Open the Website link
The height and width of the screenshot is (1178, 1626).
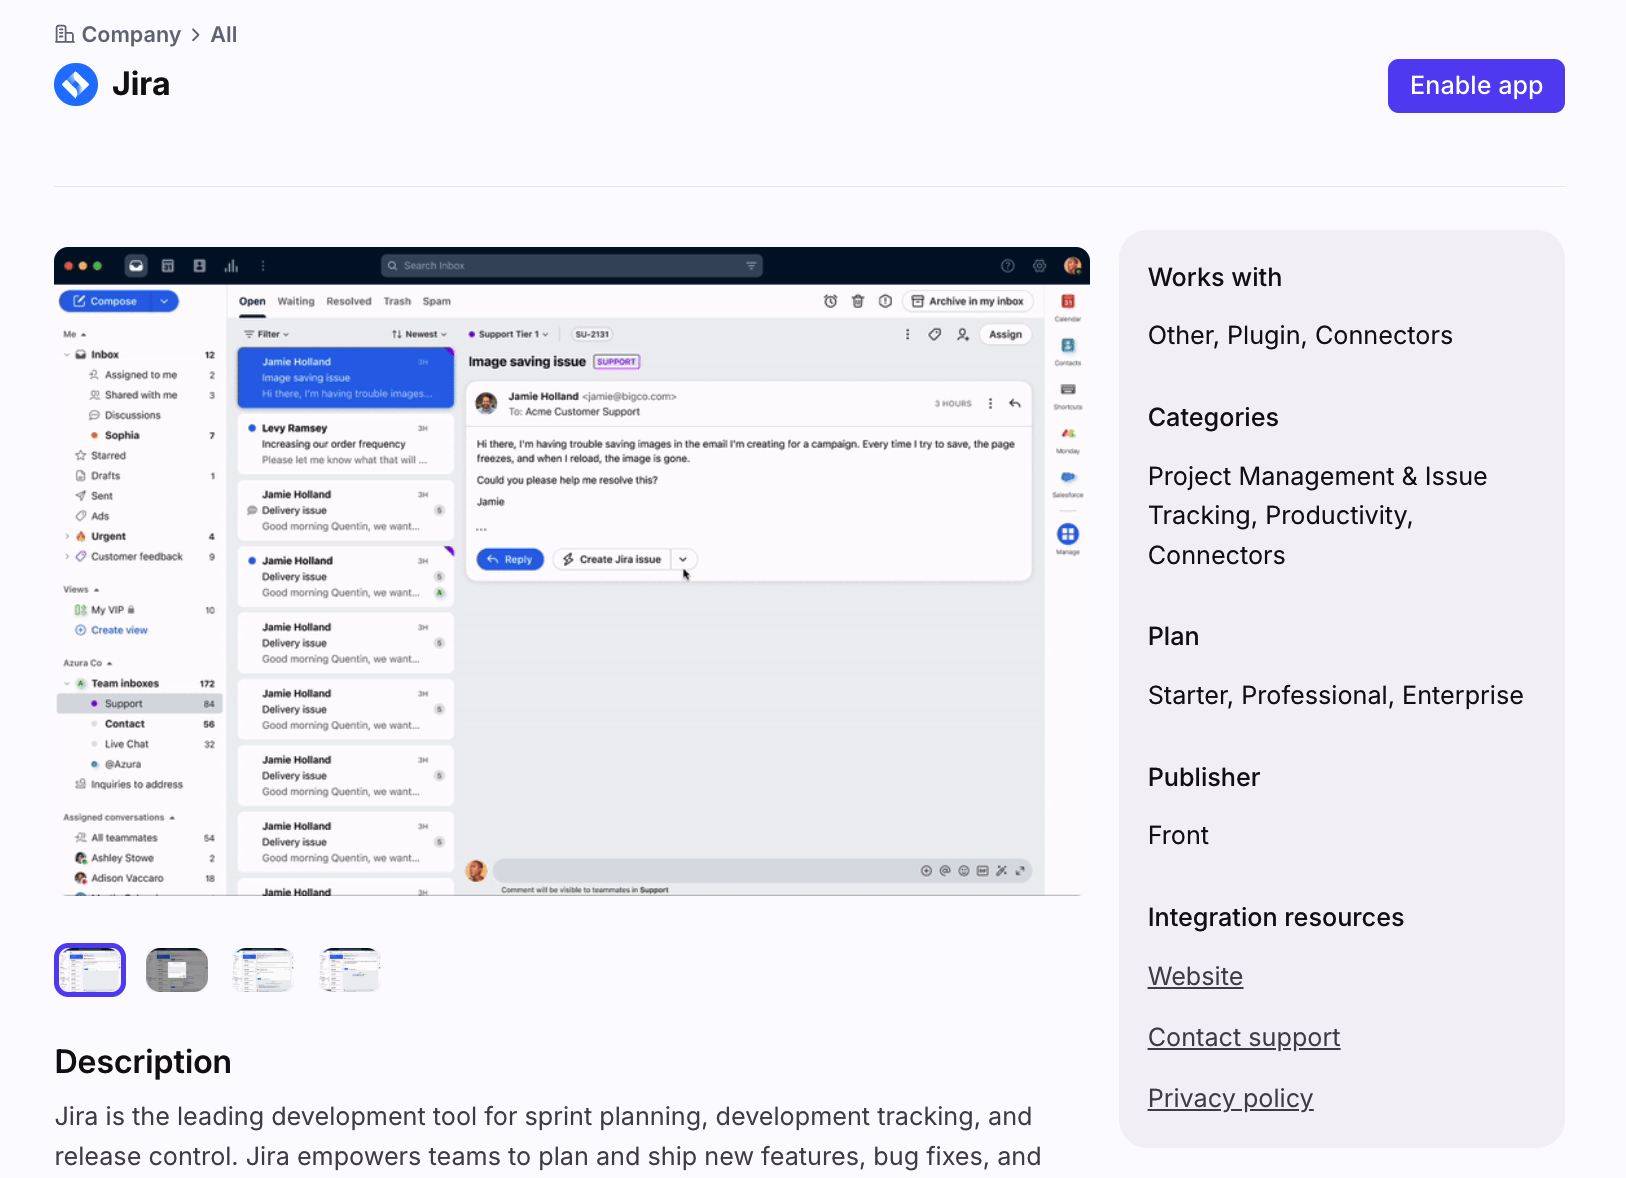(1195, 977)
